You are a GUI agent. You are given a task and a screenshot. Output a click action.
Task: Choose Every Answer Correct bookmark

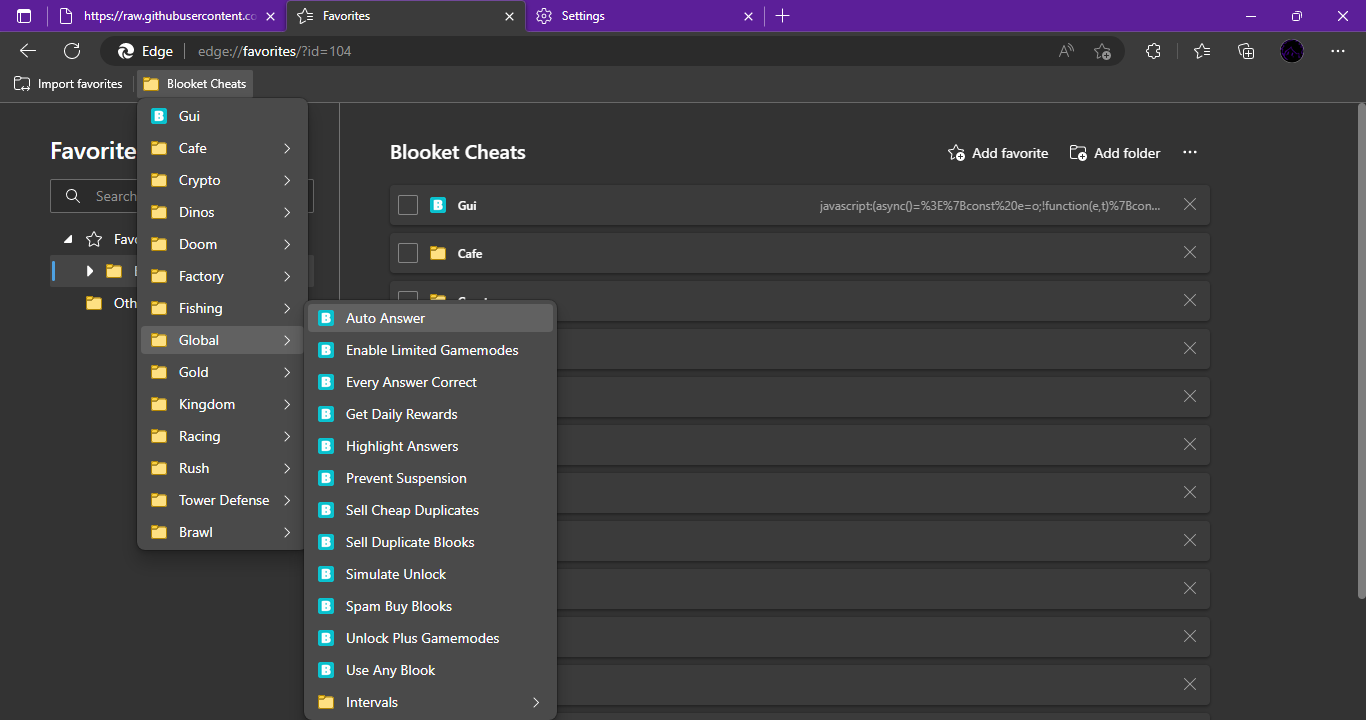tap(430, 382)
